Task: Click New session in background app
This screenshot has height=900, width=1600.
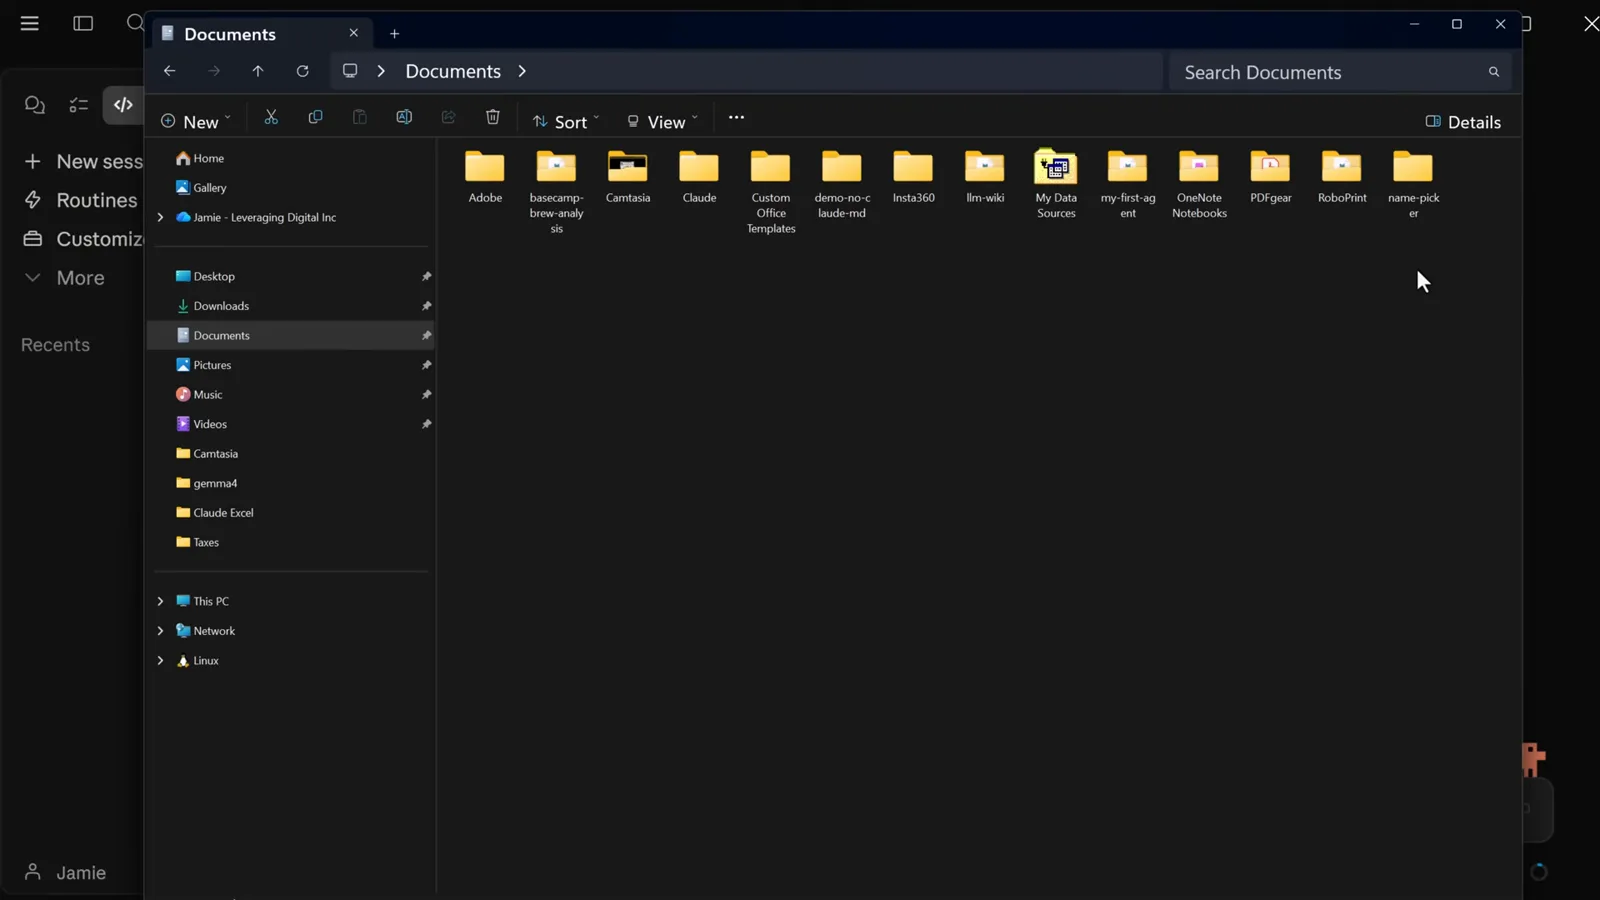Action: 83,161
